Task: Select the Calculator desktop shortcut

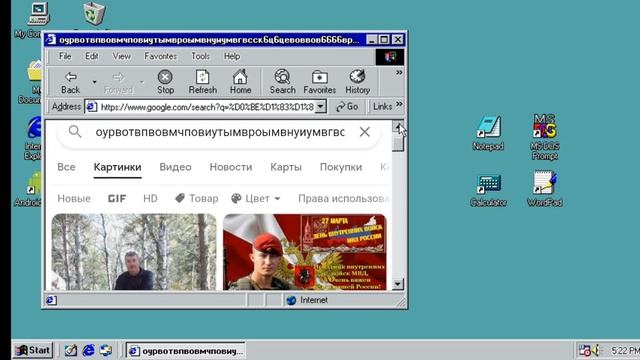Action: pyautogui.click(x=488, y=190)
